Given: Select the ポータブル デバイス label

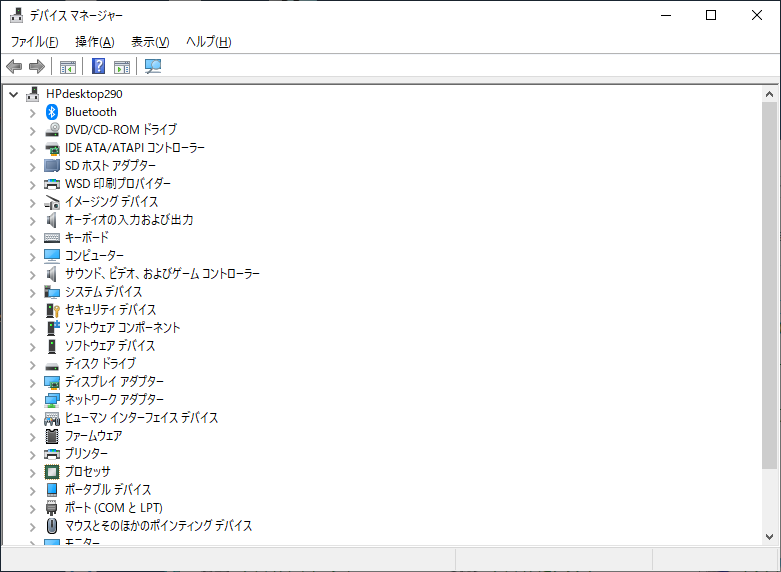Looking at the screenshot, I should (x=108, y=490).
